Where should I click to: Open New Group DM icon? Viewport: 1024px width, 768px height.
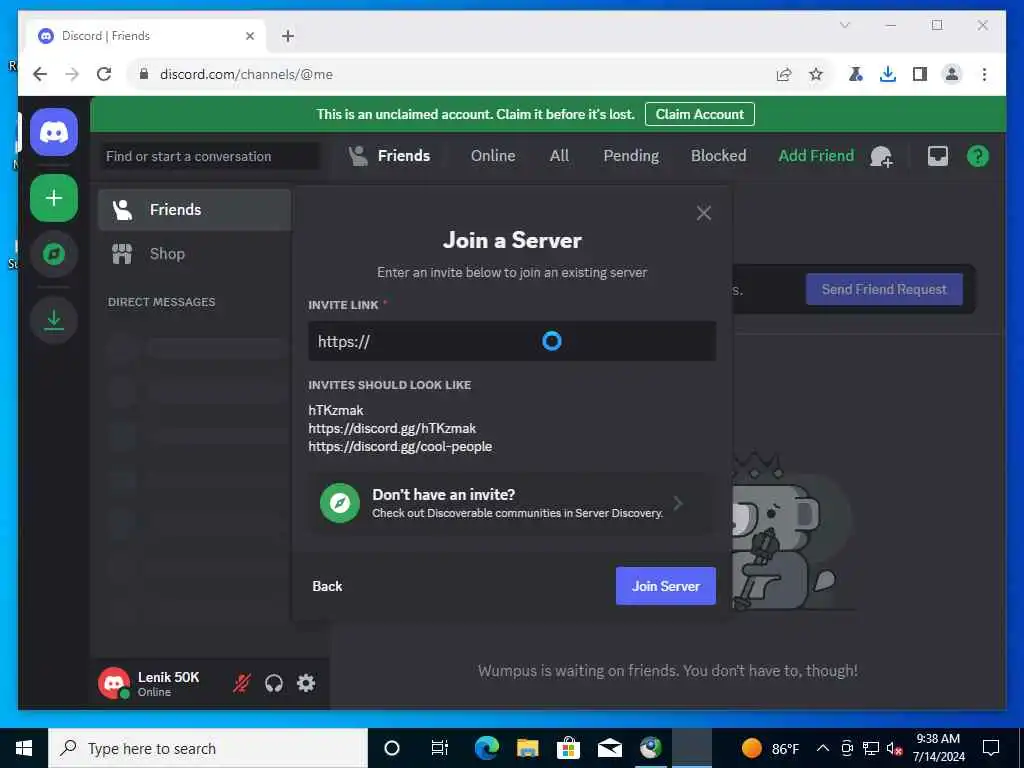(x=882, y=156)
